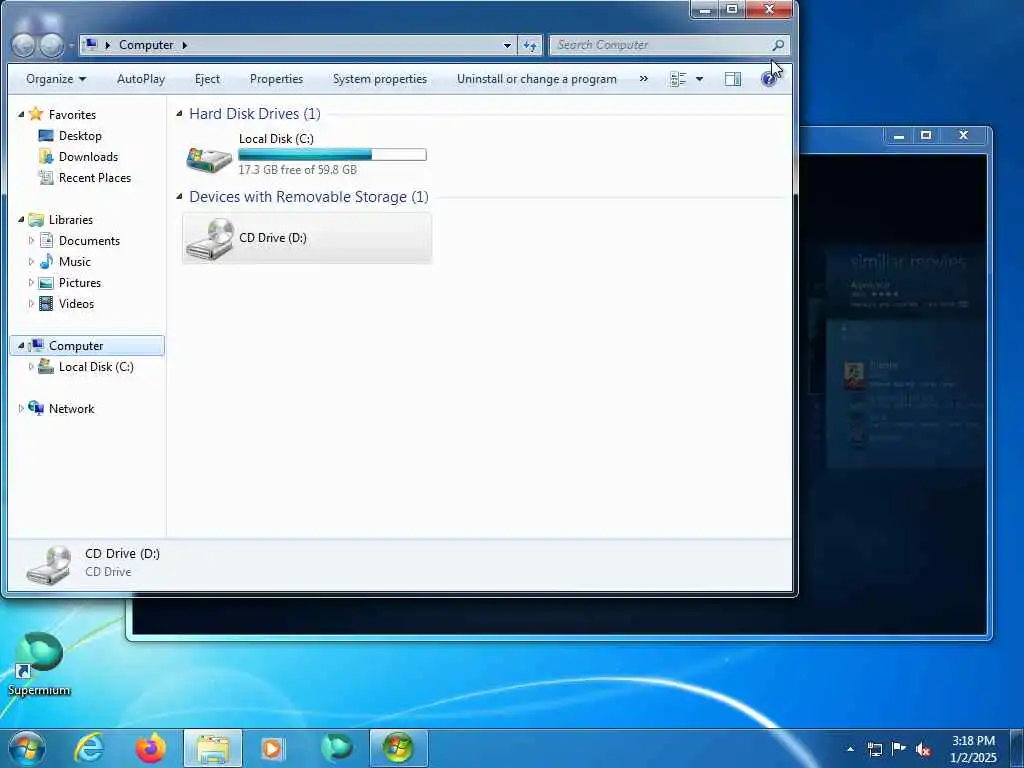Choose Uninstall or change a program
This screenshot has height=768, width=1024.
[536, 79]
